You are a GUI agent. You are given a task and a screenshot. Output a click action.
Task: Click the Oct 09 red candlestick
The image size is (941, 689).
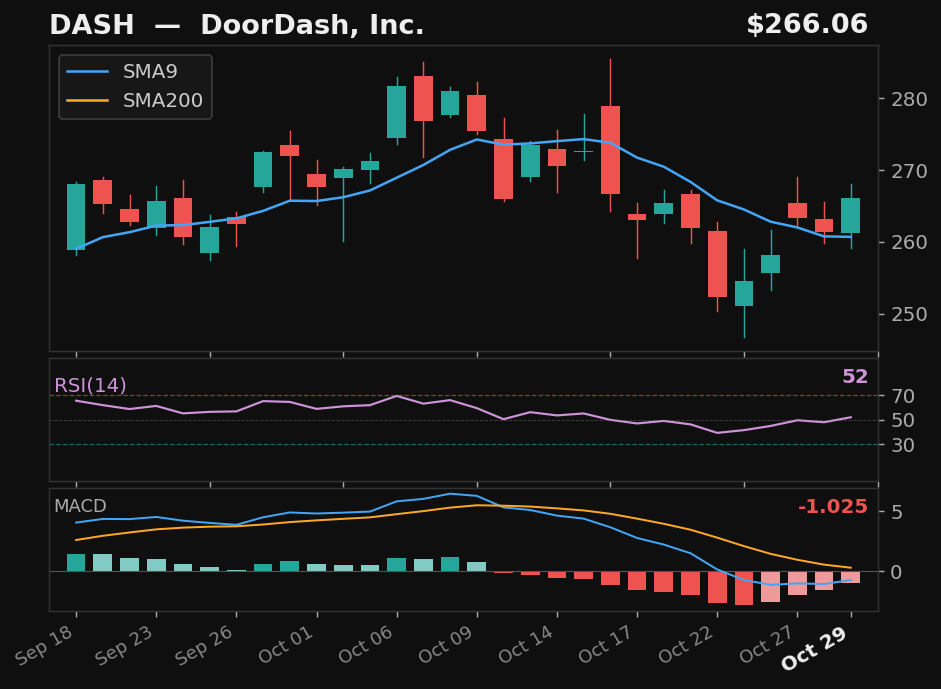[477, 113]
